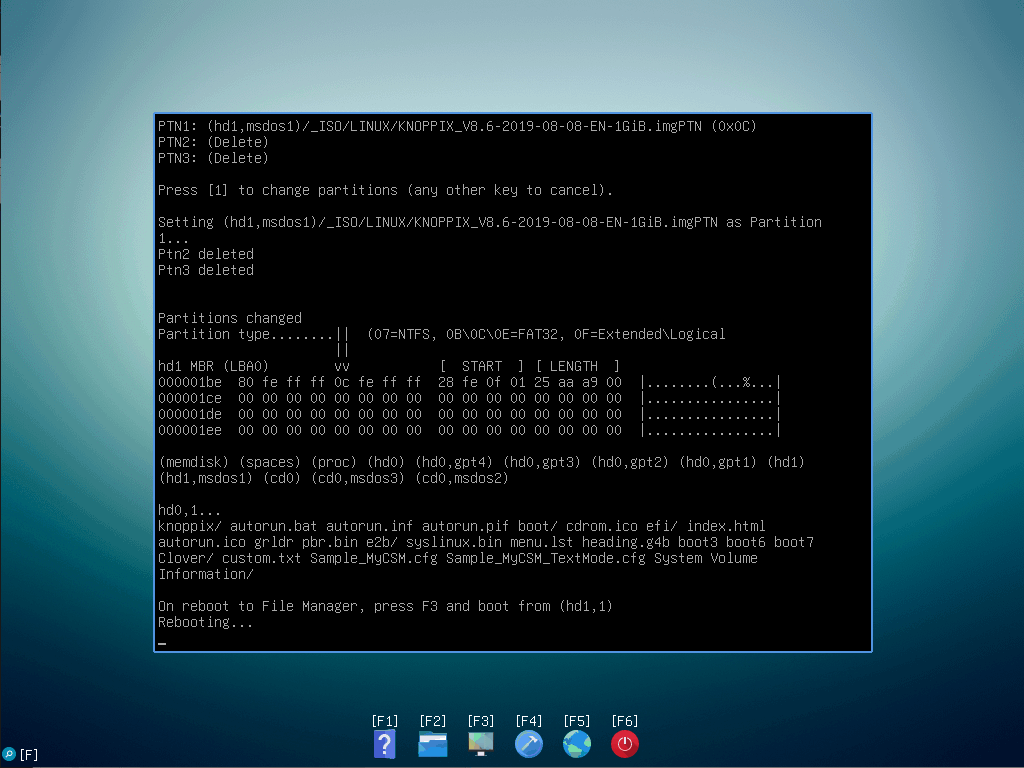This screenshot has width=1024, height=768.
Task: Select hex row offset '000001de'
Action: [x=190, y=414]
